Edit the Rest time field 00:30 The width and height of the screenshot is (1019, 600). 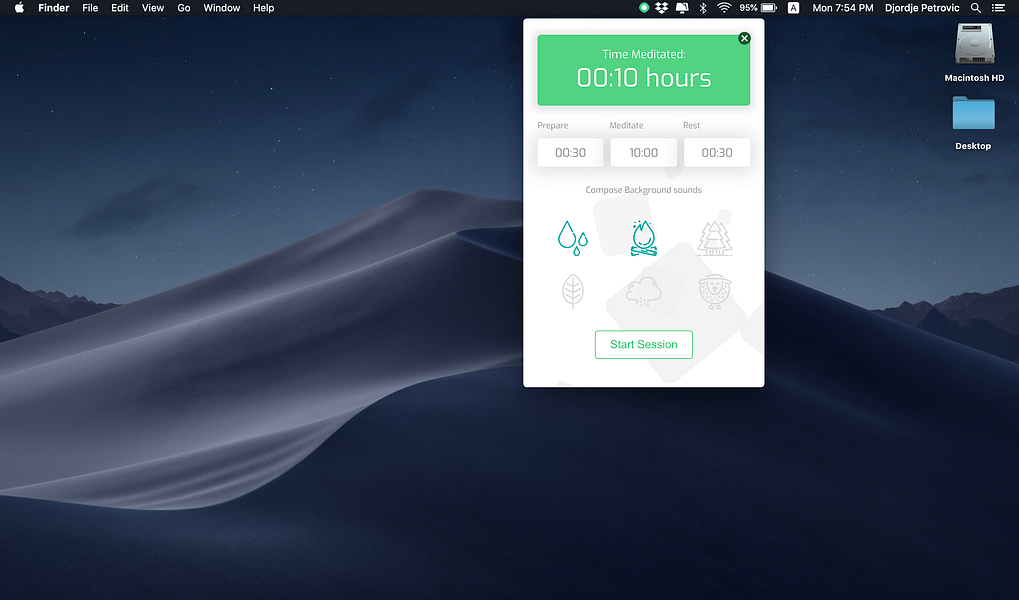click(x=717, y=153)
